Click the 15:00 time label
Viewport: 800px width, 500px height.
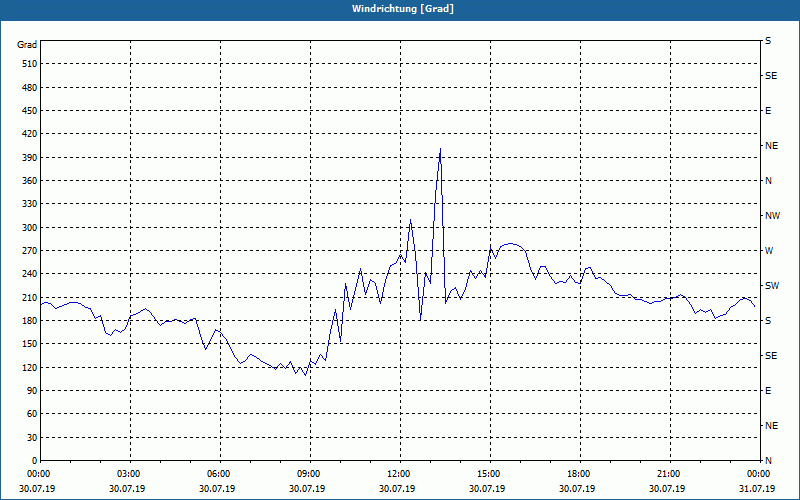point(488,474)
